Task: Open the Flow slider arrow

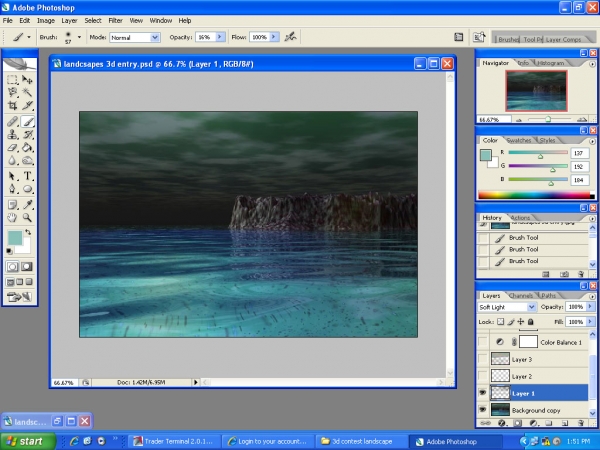Action: [274, 37]
